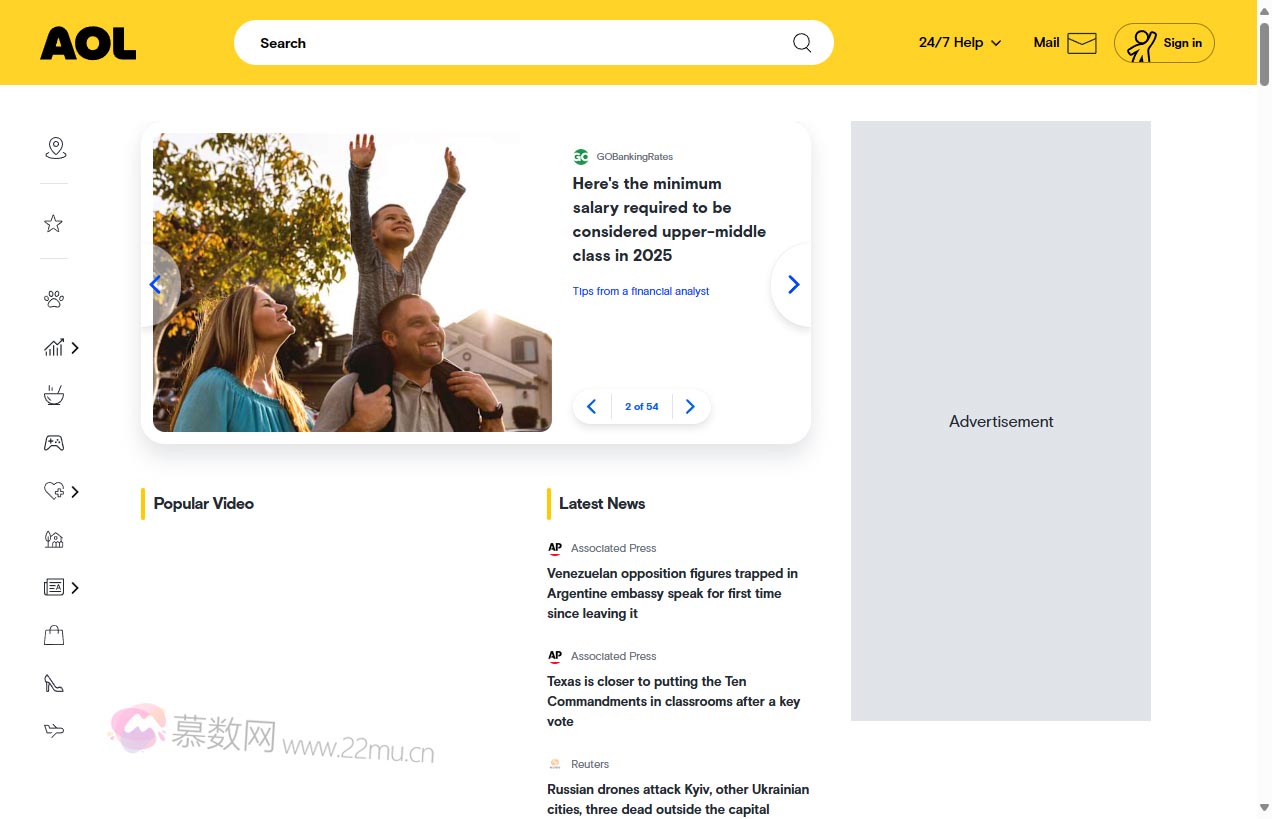The width and height of the screenshot is (1272, 819).
Task: Click the shopping bag icon in sidebar
Action: click(x=54, y=635)
